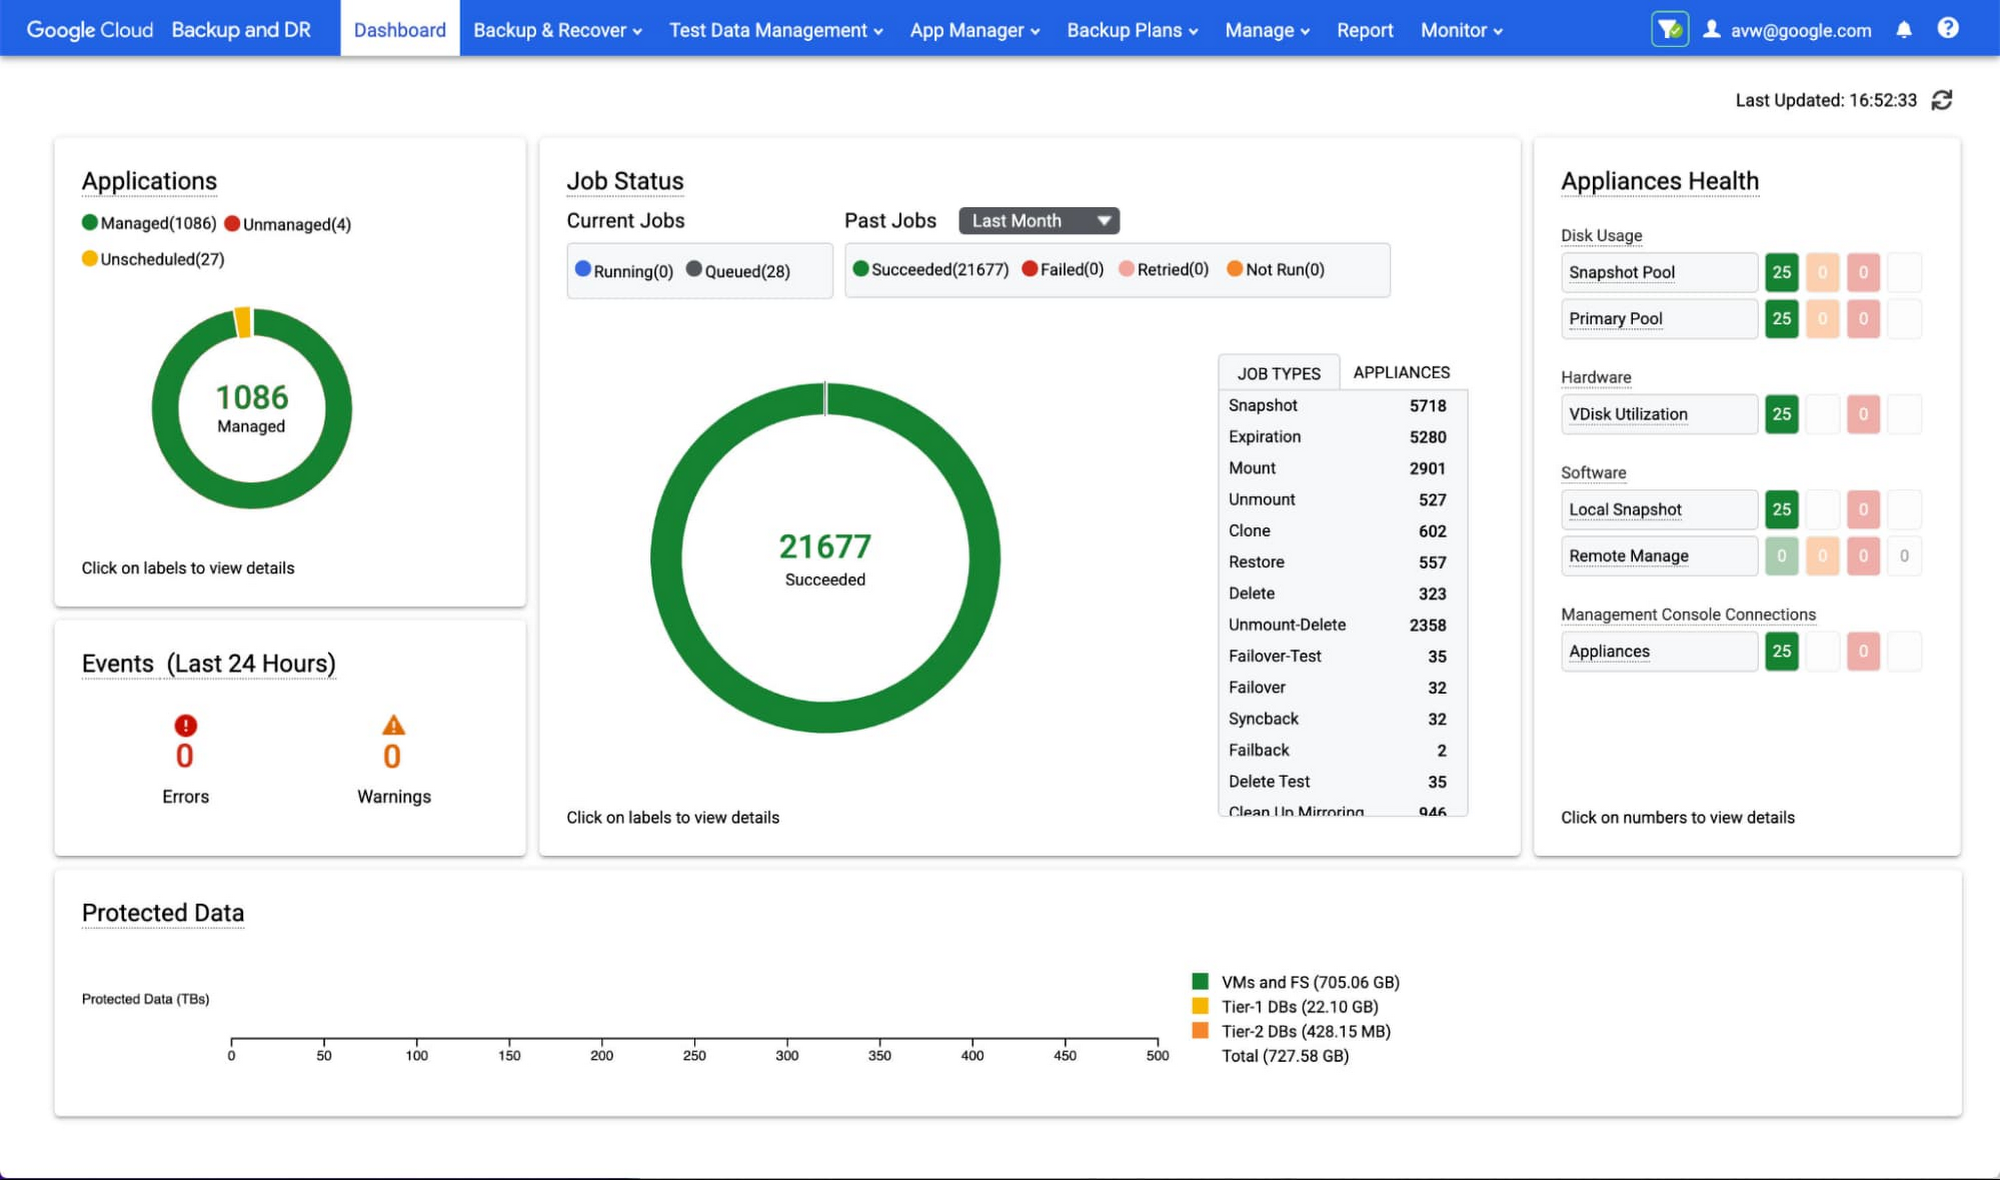
Task: Click the user account icon
Action: point(1716,28)
